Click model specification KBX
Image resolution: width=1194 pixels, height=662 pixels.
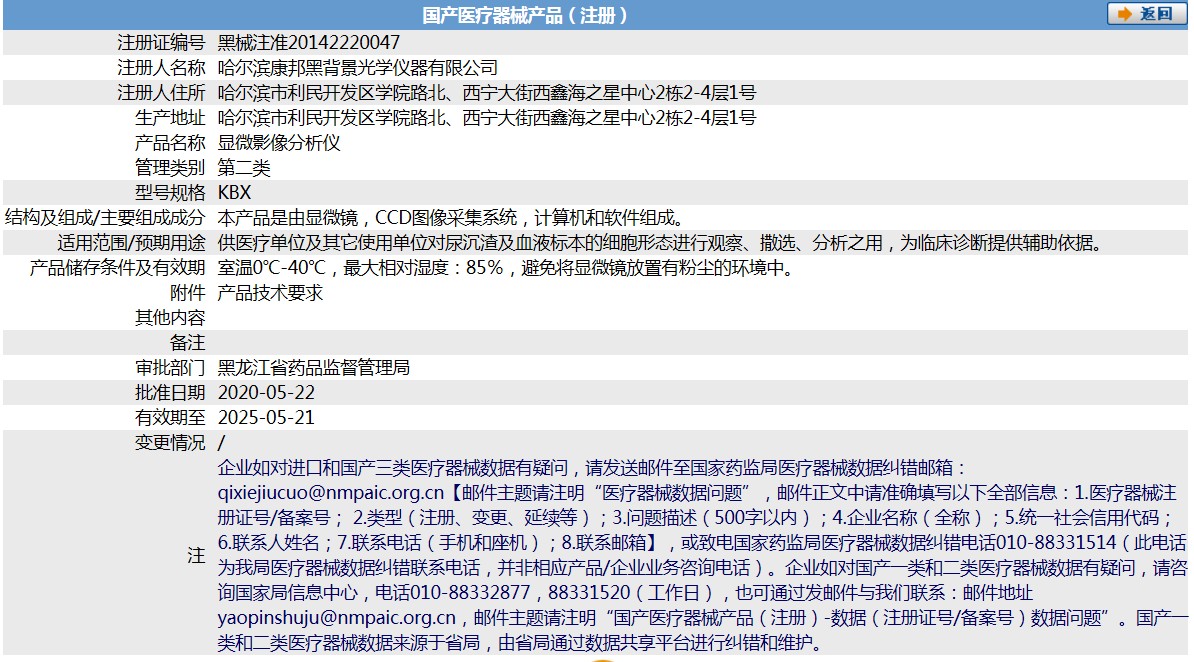(x=234, y=193)
